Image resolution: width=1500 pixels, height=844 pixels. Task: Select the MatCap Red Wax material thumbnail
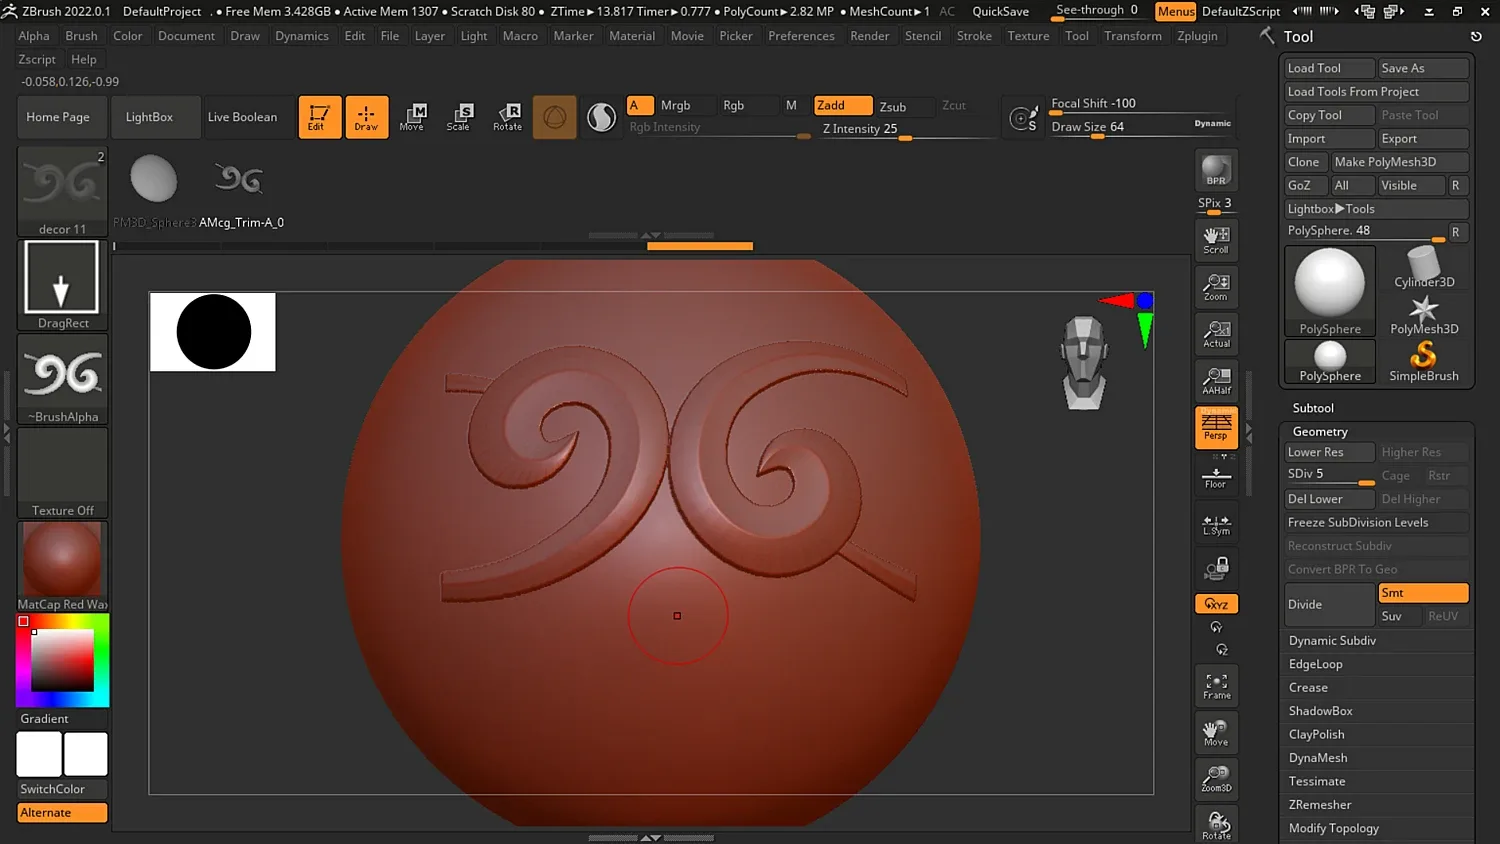62,560
